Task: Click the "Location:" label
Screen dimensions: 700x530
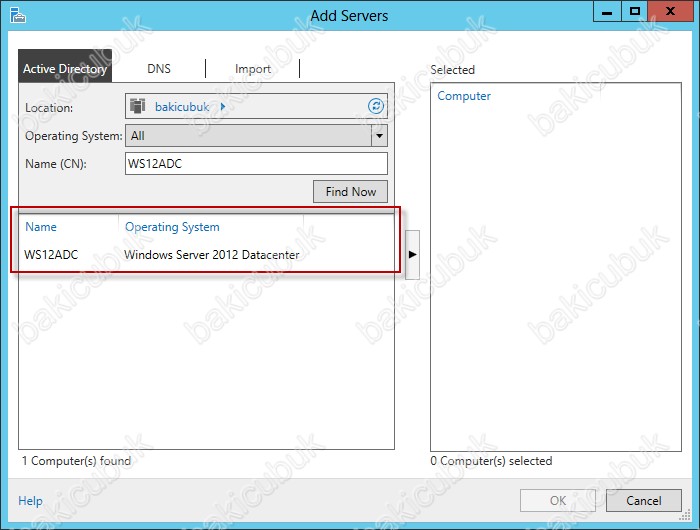Action: pyautogui.click(x=49, y=108)
